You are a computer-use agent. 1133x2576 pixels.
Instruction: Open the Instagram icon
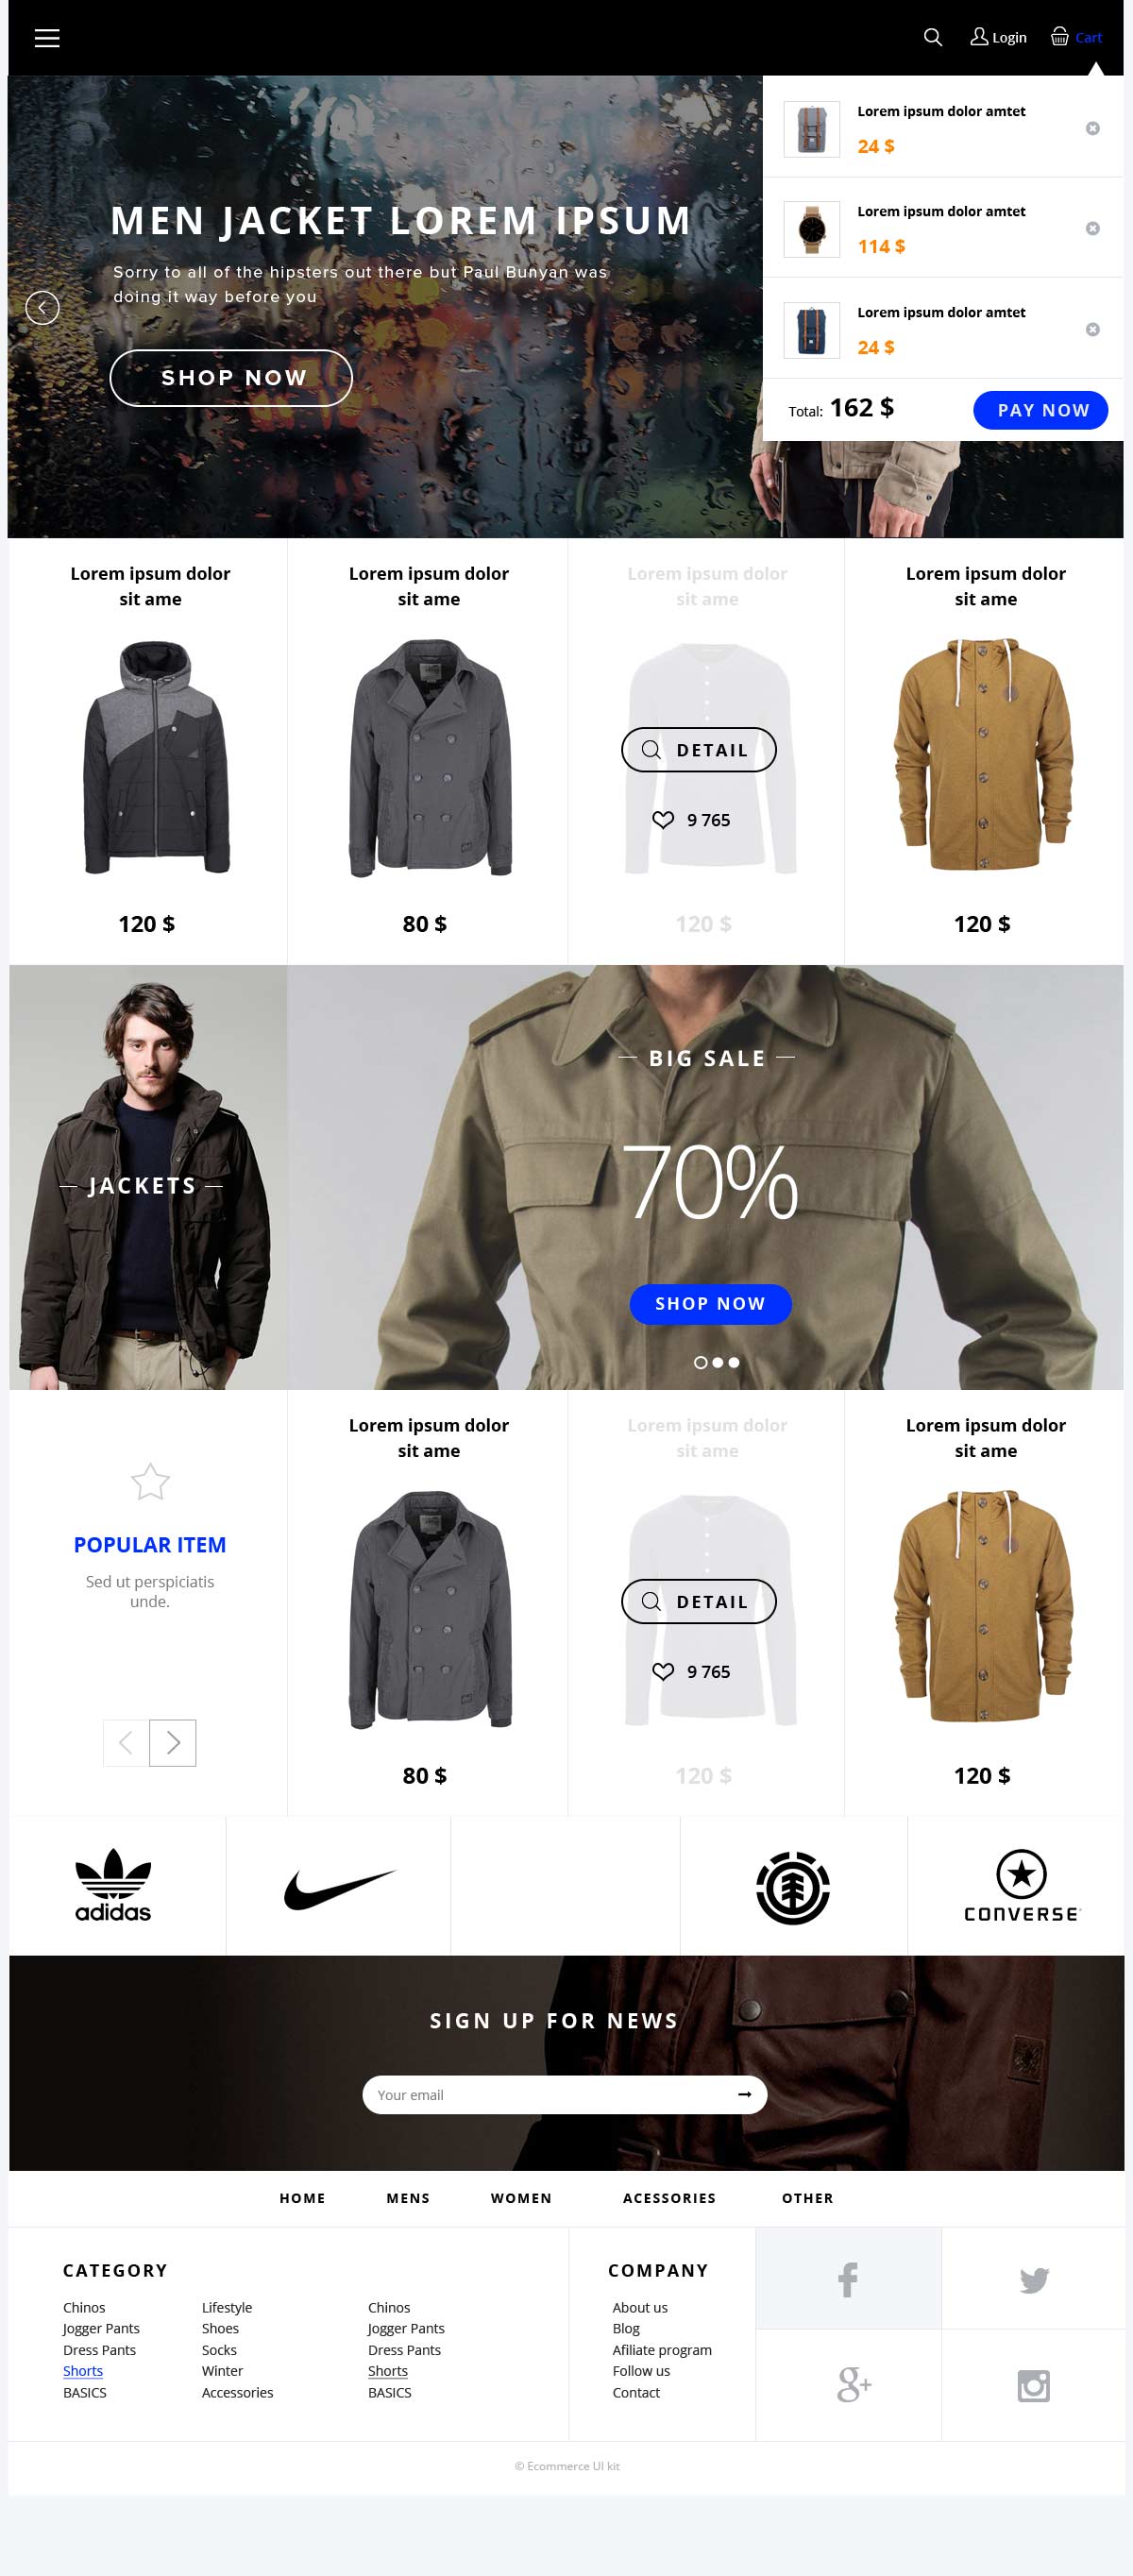[x=1033, y=2385]
